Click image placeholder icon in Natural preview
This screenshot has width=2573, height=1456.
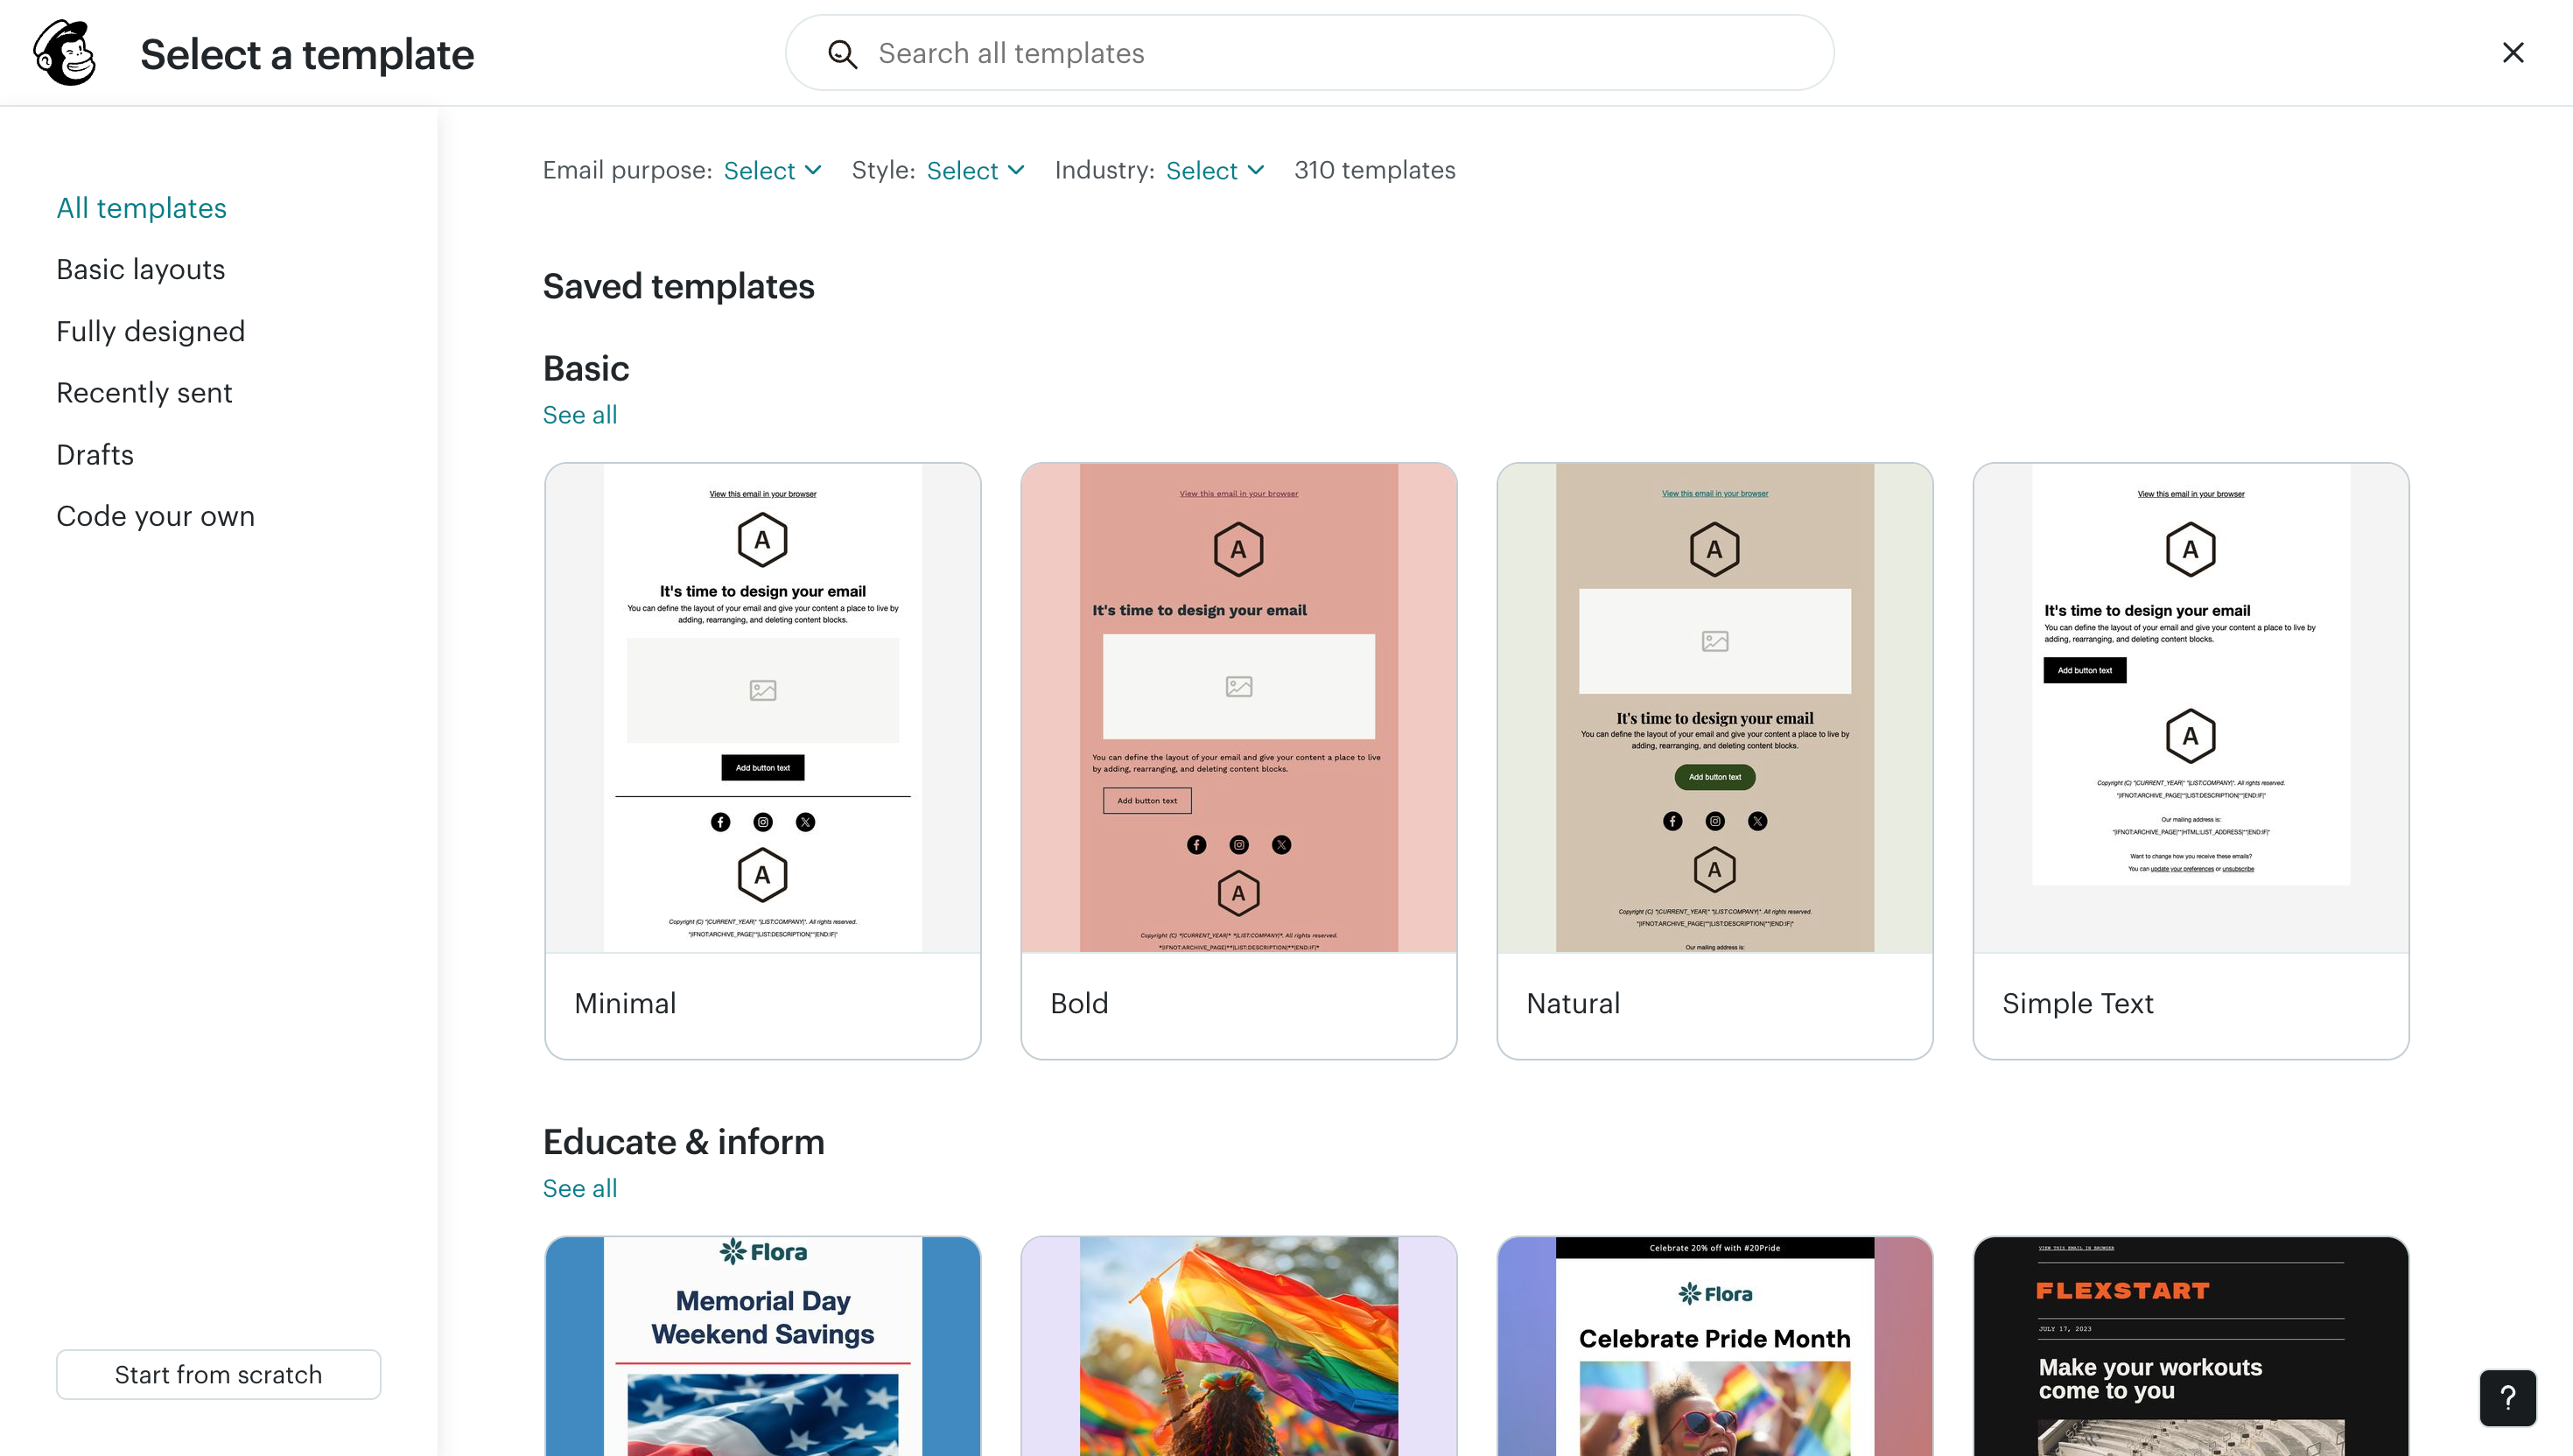[1715, 641]
